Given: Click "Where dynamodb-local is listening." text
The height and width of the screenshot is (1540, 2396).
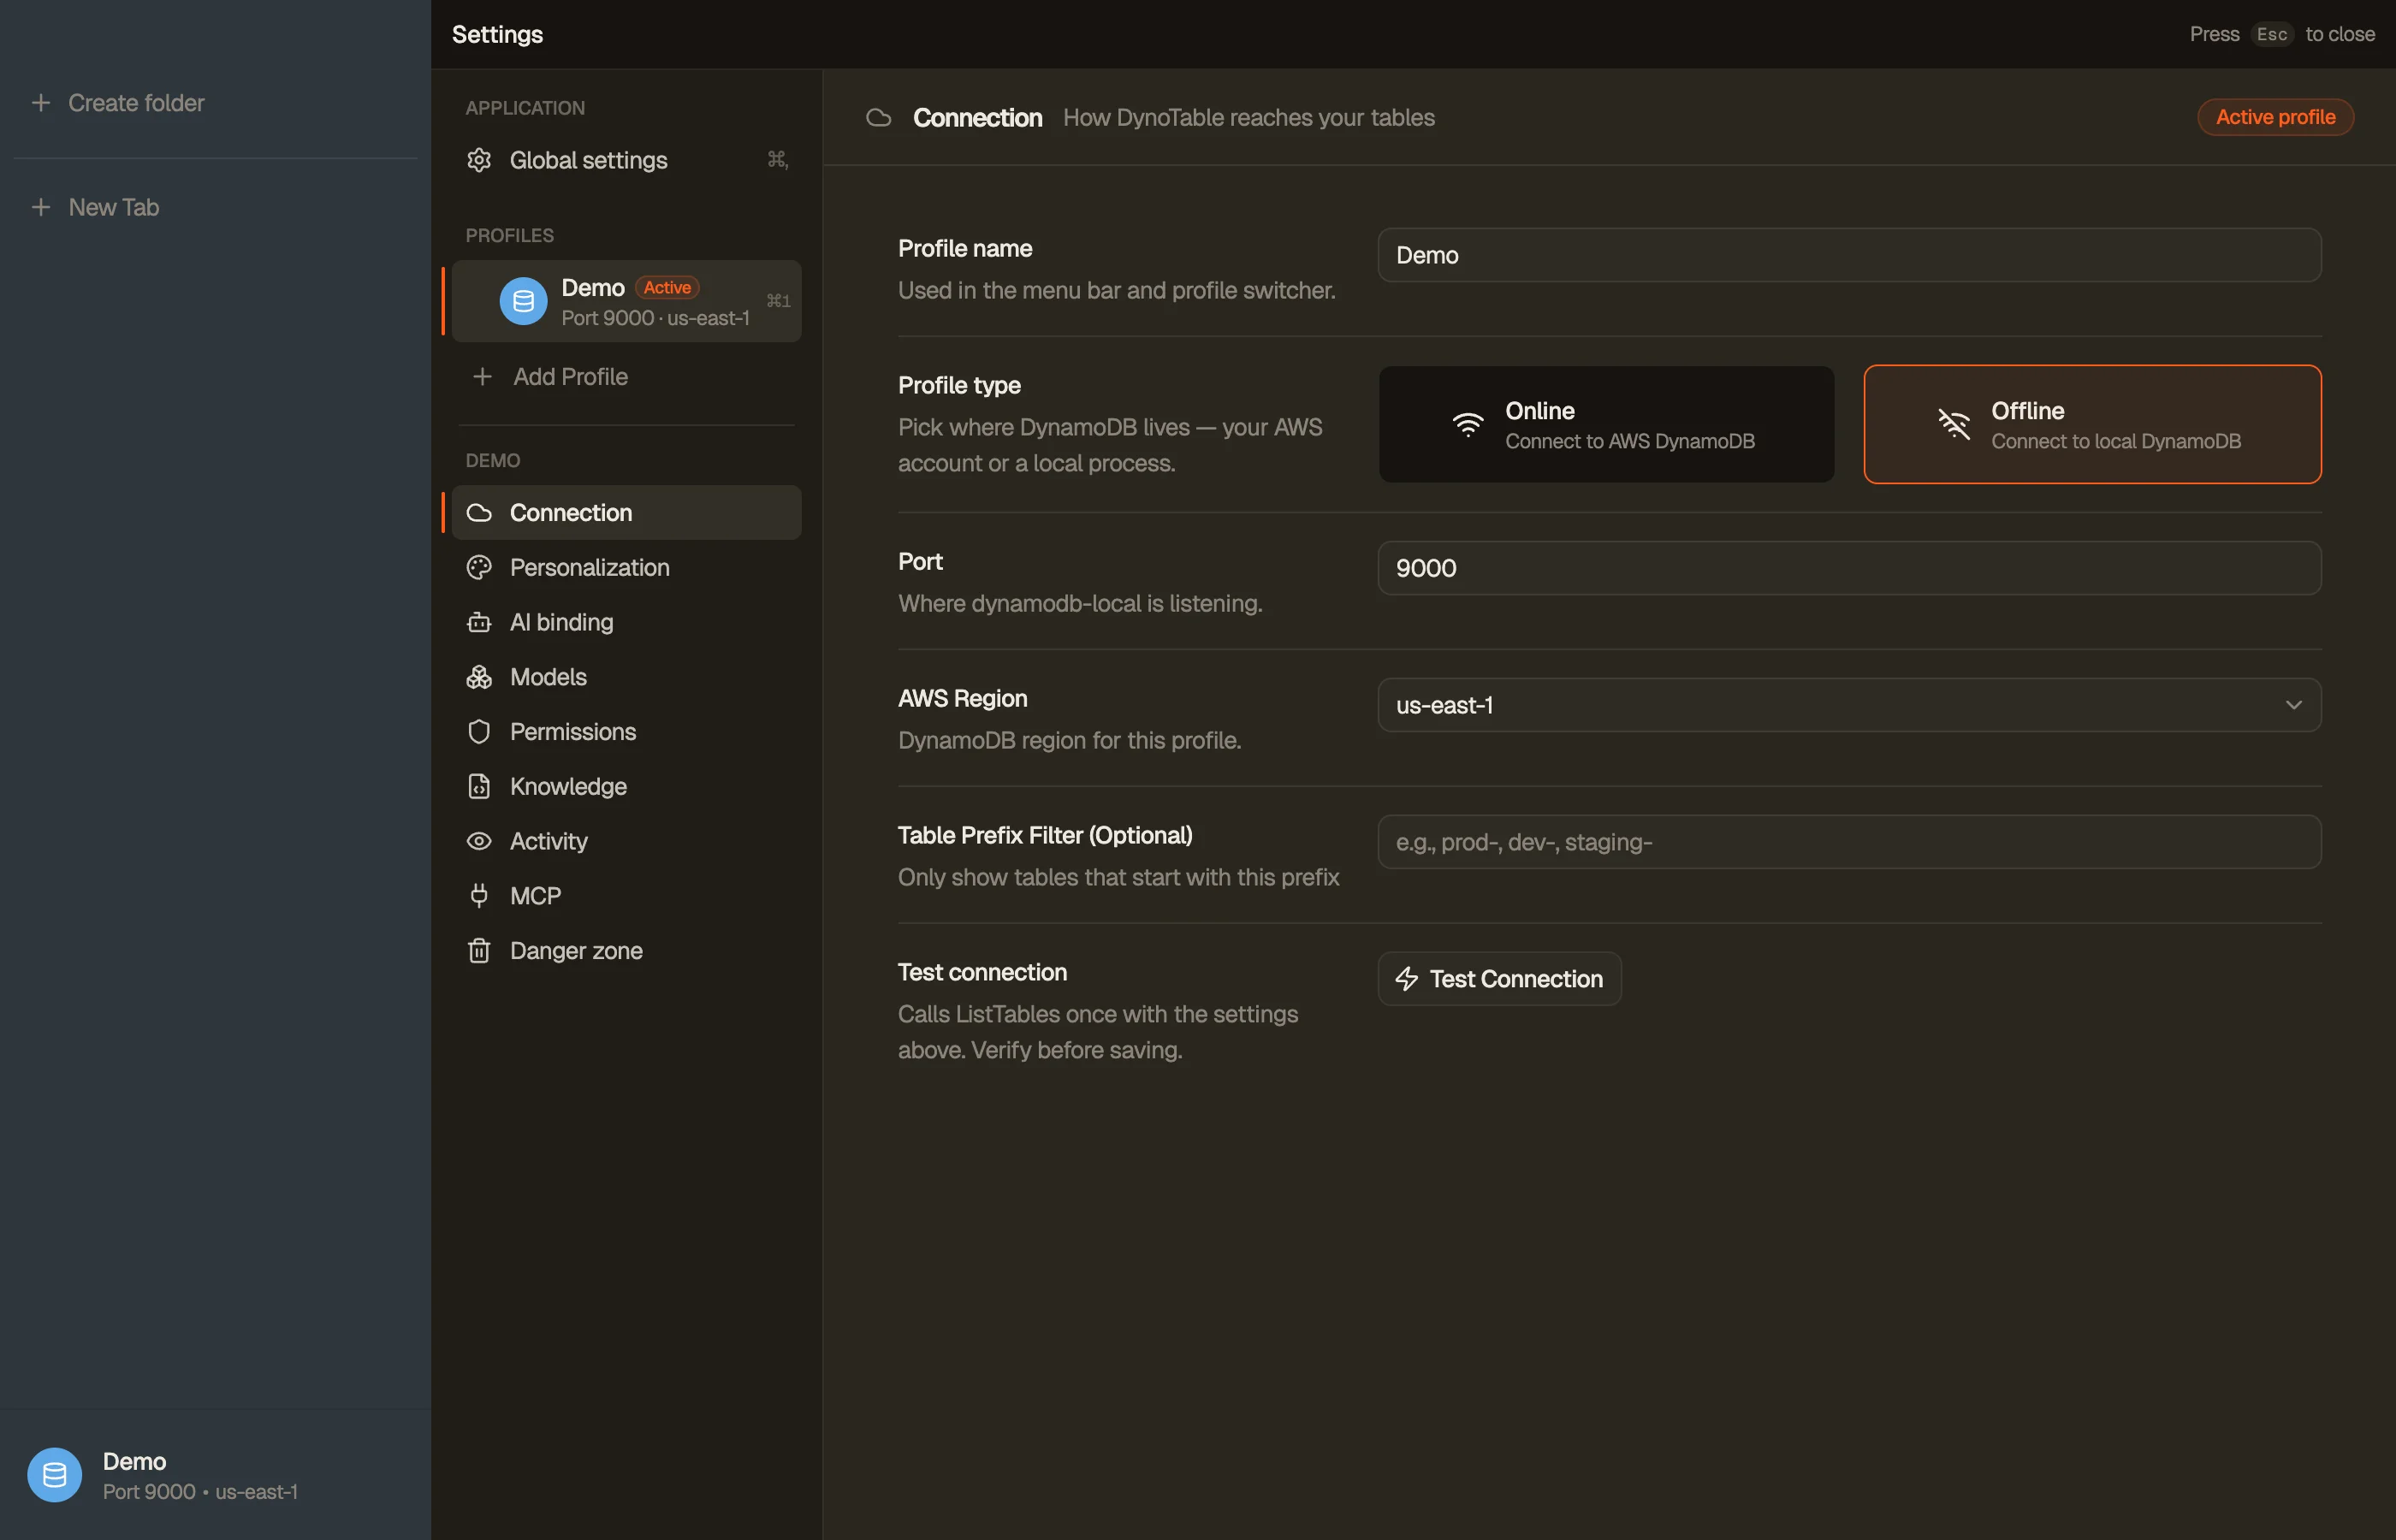Looking at the screenshot, I should click(1080, 604).
